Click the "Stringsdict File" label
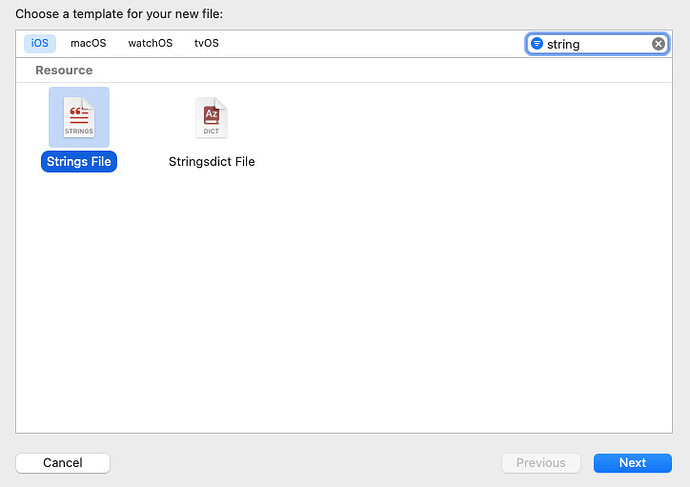Viewport: 690px width, 487px height. (212, 161)
